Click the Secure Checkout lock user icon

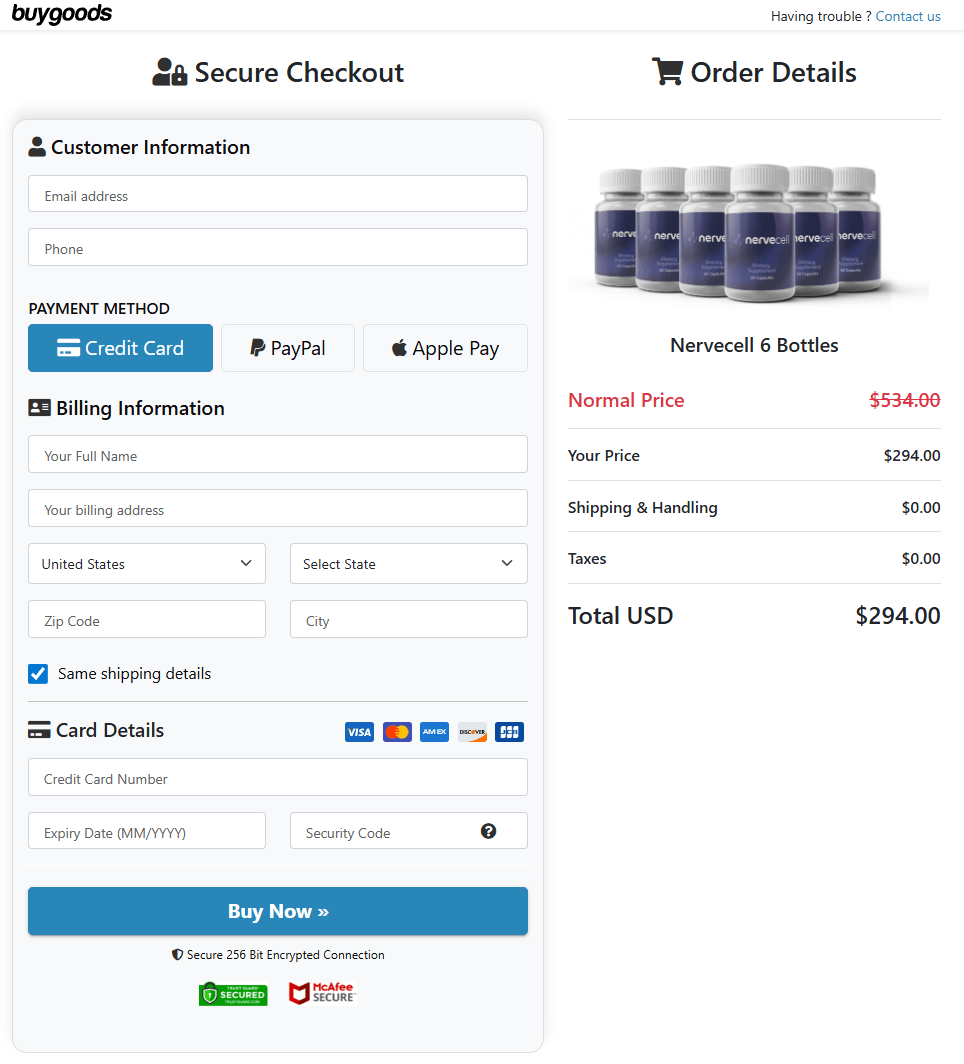click(x=169, y=72)
